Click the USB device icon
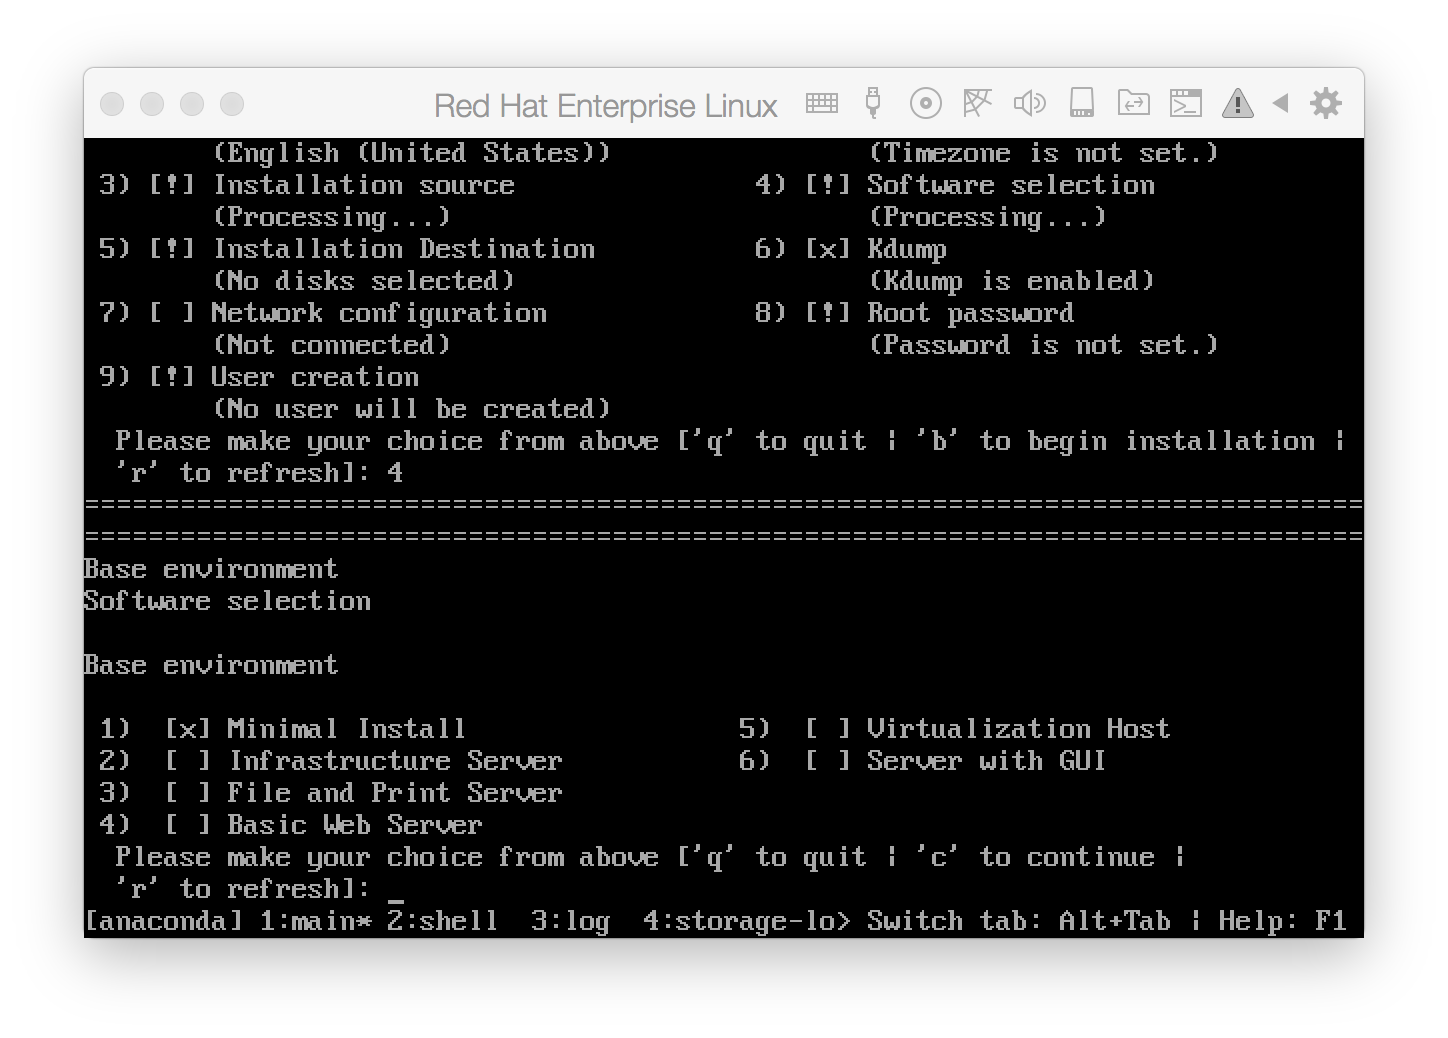 point(873,103)
